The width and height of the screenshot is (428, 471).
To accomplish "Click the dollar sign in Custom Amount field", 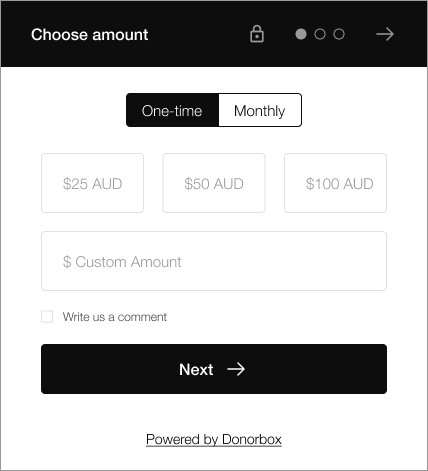I will pyautogui.click(x=67, y=262).
